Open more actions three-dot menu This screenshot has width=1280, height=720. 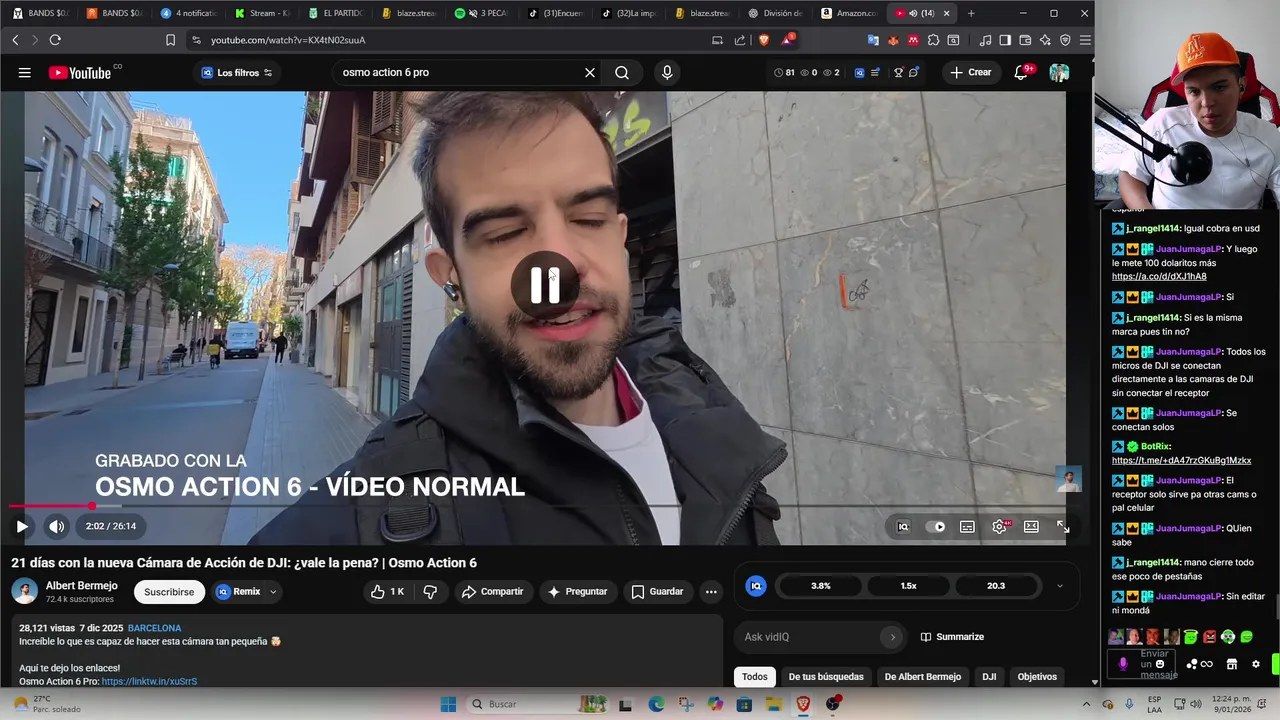pyautogui.click(x=711, y=592)
